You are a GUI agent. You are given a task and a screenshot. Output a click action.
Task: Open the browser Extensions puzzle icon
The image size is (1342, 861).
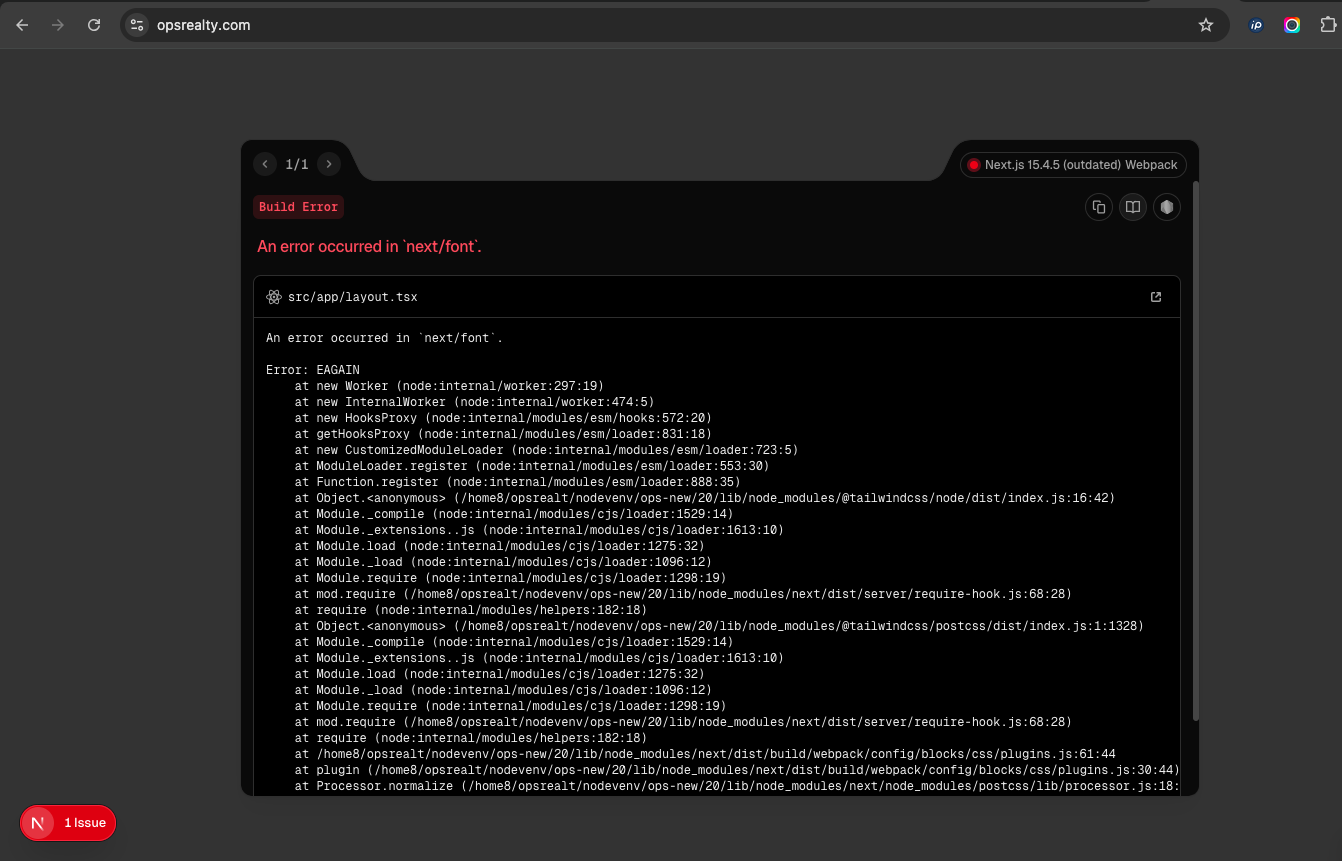coord(1328,25)
